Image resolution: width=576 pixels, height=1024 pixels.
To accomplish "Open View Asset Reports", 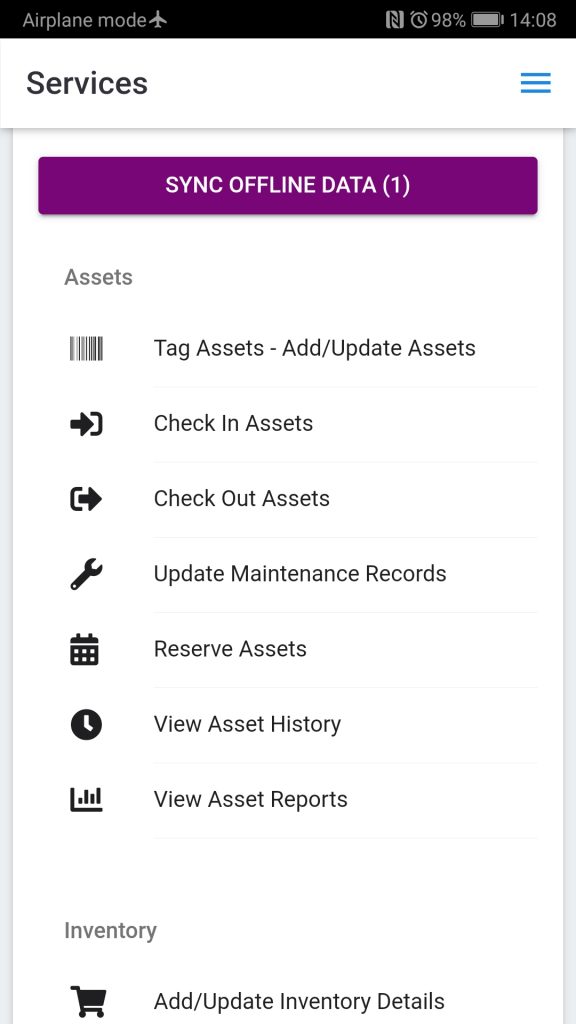I will (251, 799).
